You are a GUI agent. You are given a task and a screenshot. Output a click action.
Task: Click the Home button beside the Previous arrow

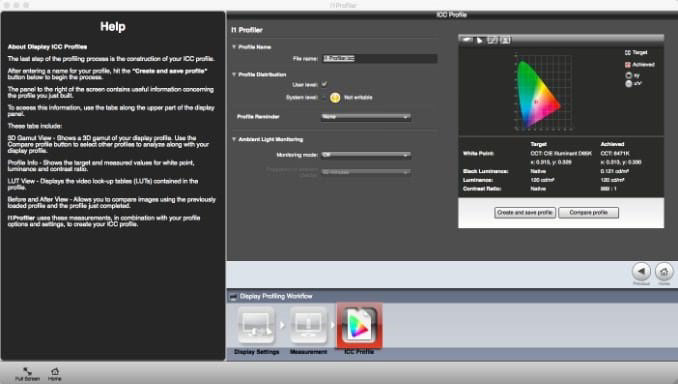664,272
